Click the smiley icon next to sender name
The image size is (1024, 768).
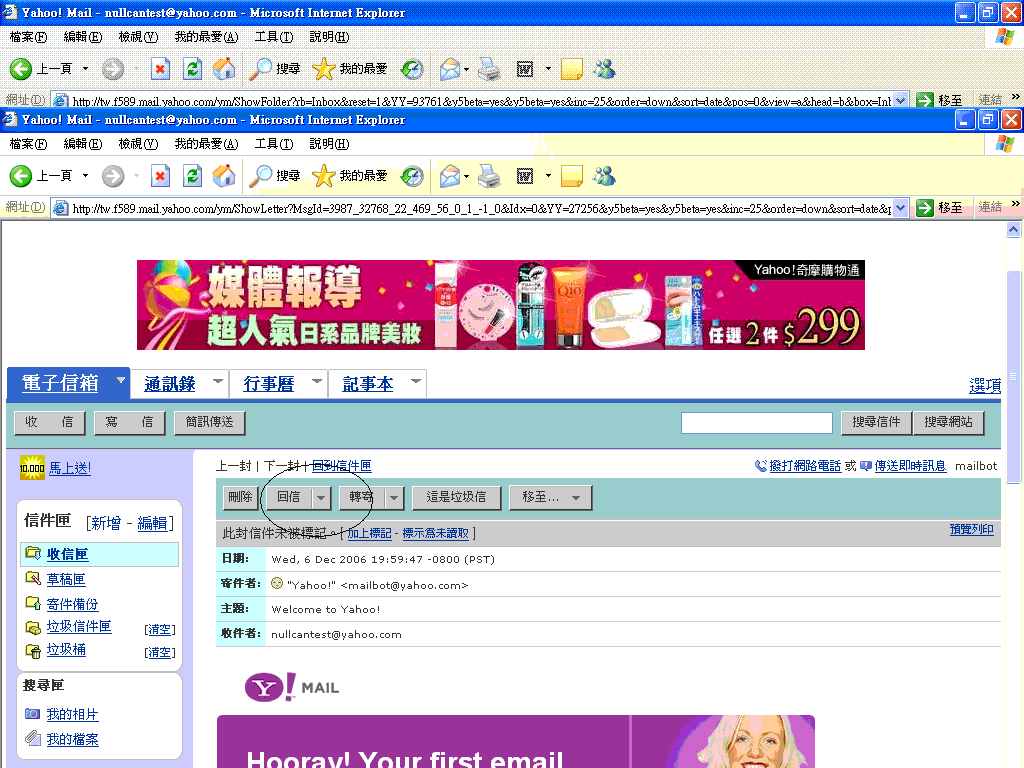[277, 583]
